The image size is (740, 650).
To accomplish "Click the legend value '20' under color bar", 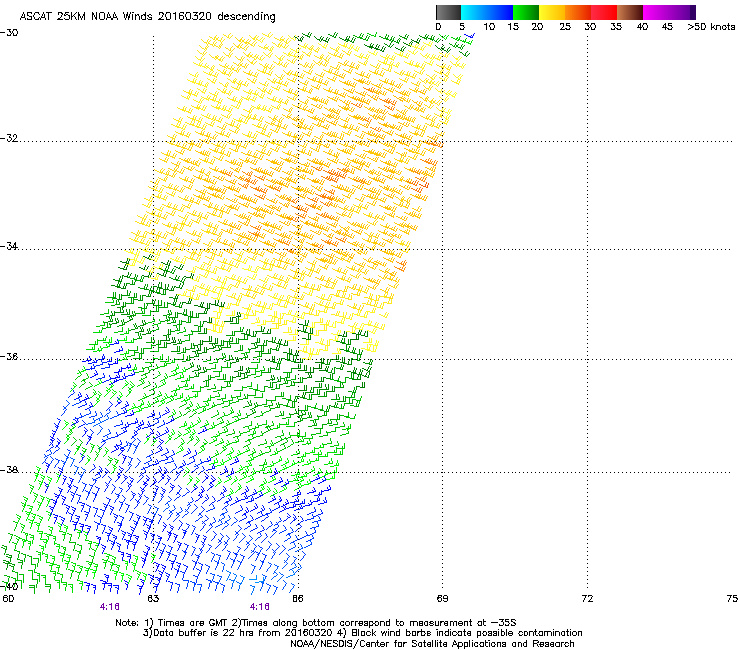I will 537,27.
